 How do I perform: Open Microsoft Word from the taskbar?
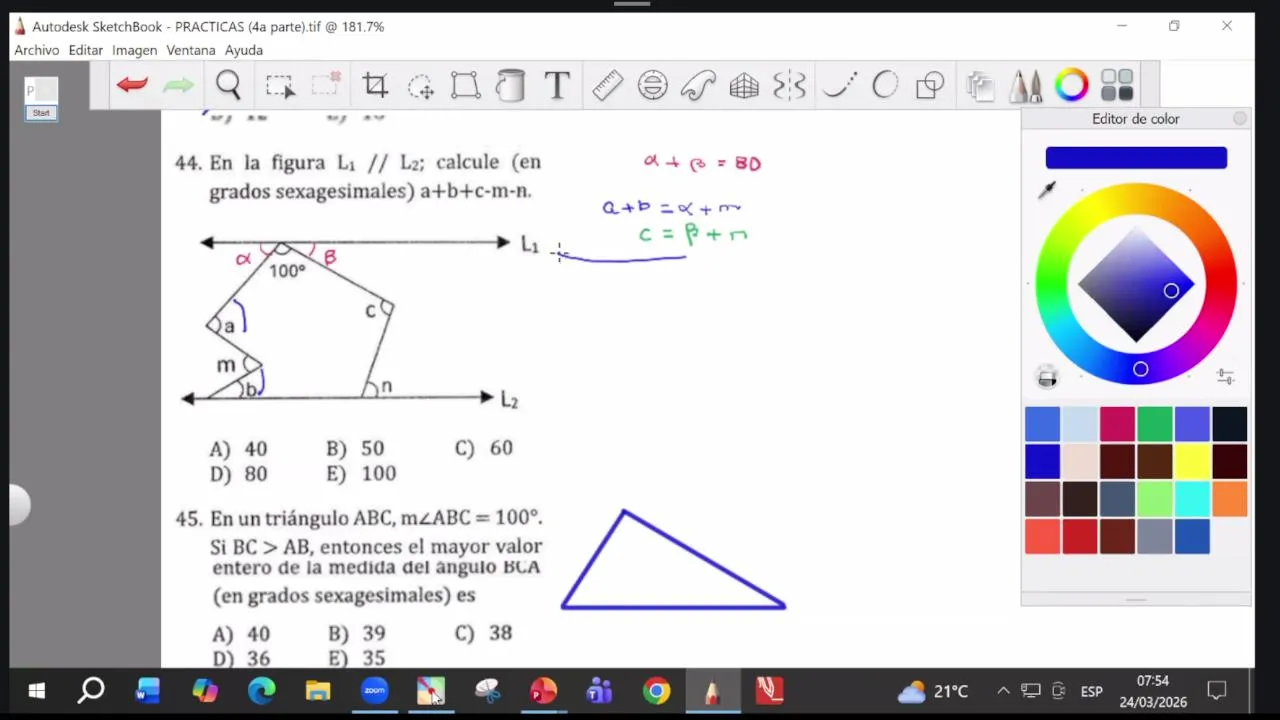click(x=148, y=691)
